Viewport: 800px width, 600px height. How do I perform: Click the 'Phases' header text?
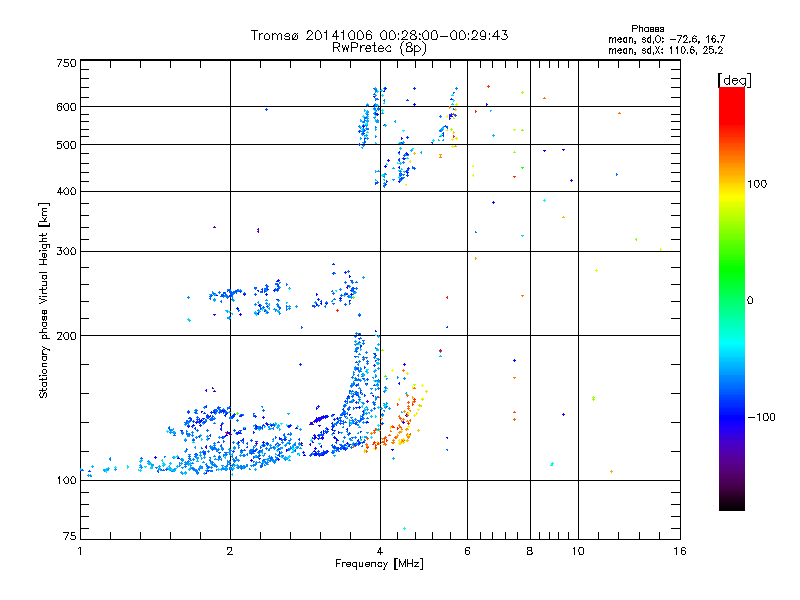pyautogui.click(x=647, y=29)
